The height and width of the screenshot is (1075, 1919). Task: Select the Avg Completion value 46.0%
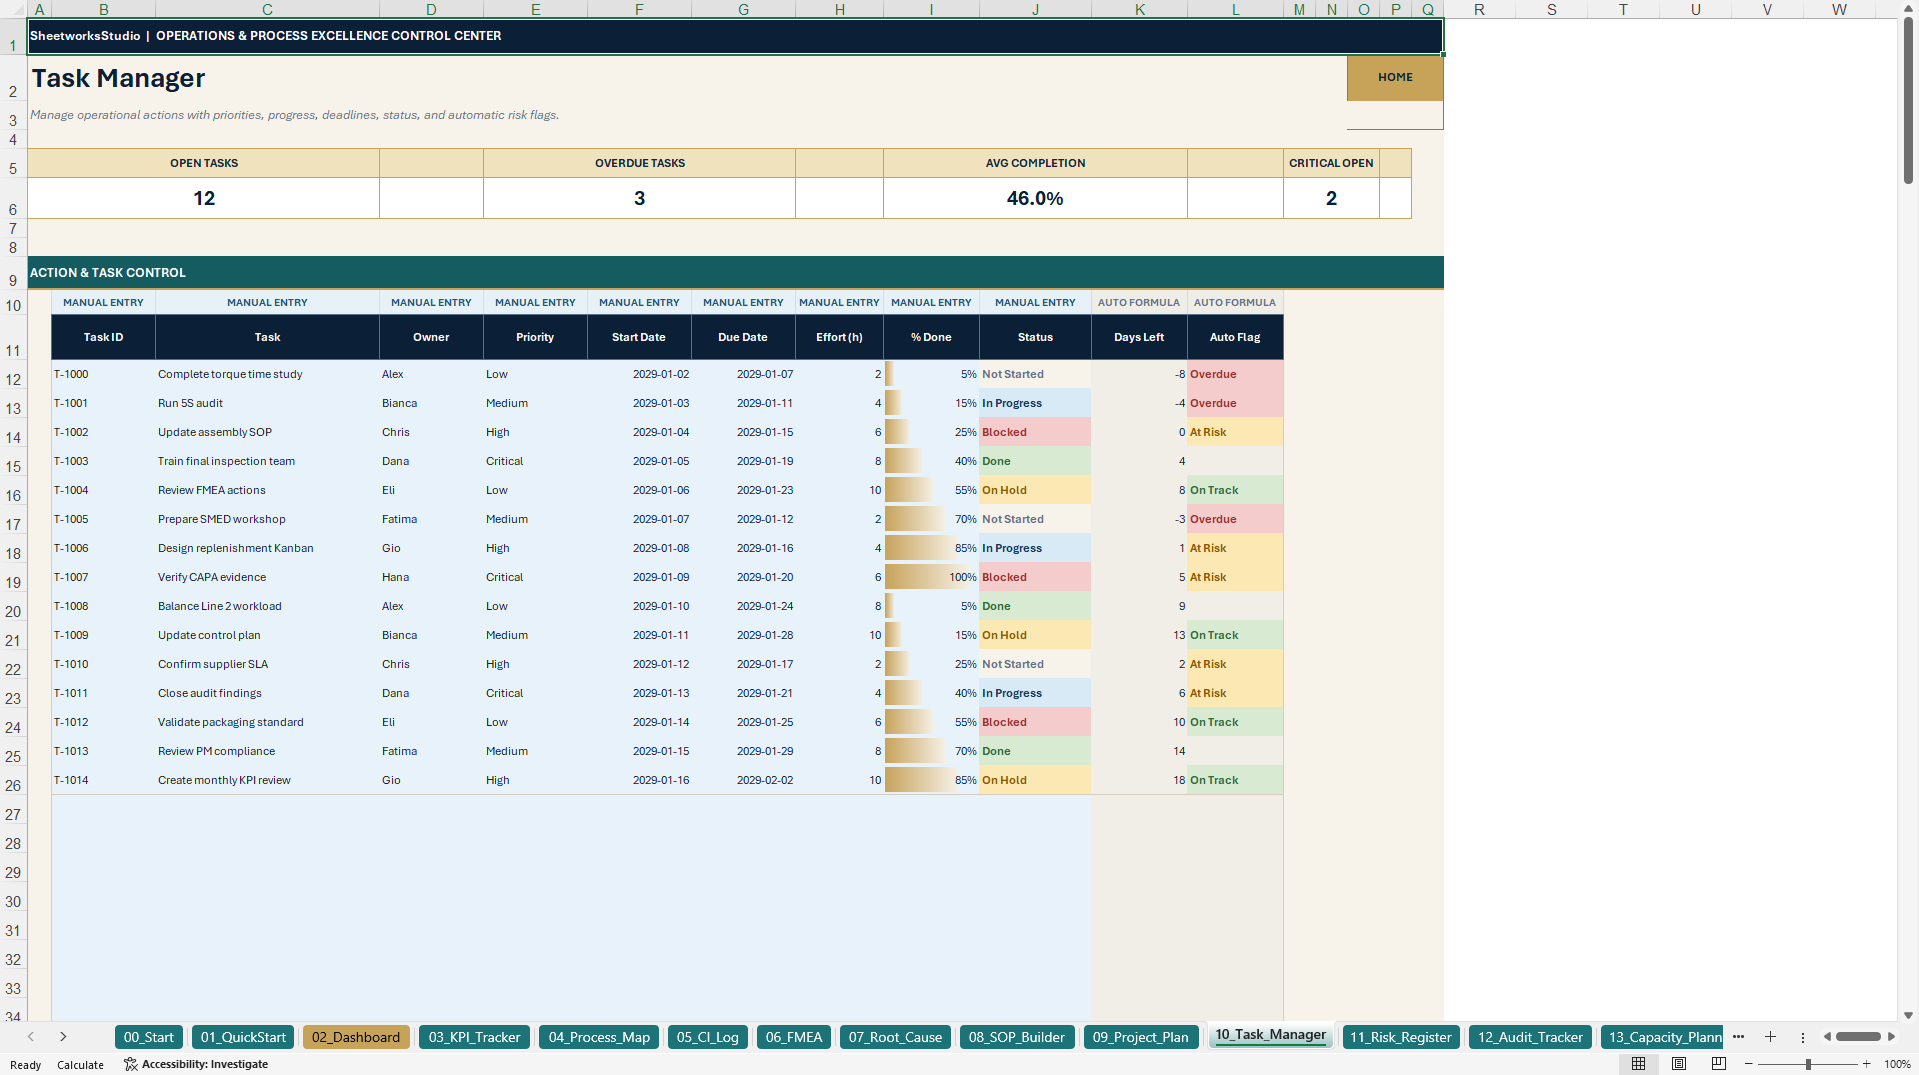(x=1035, y=199)
